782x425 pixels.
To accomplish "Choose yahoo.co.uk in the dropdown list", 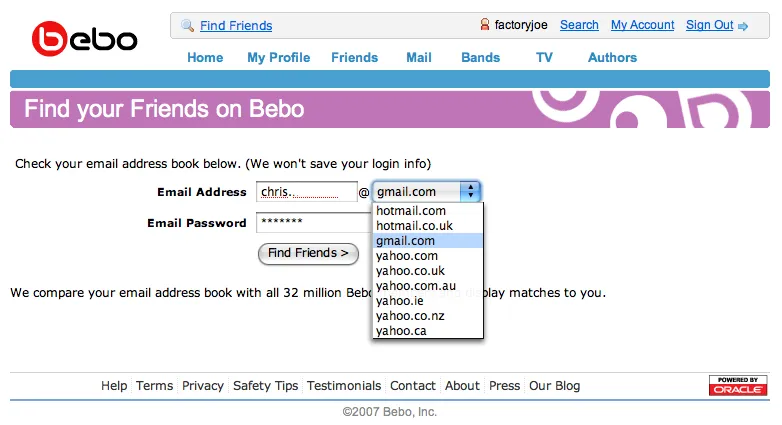I will 411,271.
